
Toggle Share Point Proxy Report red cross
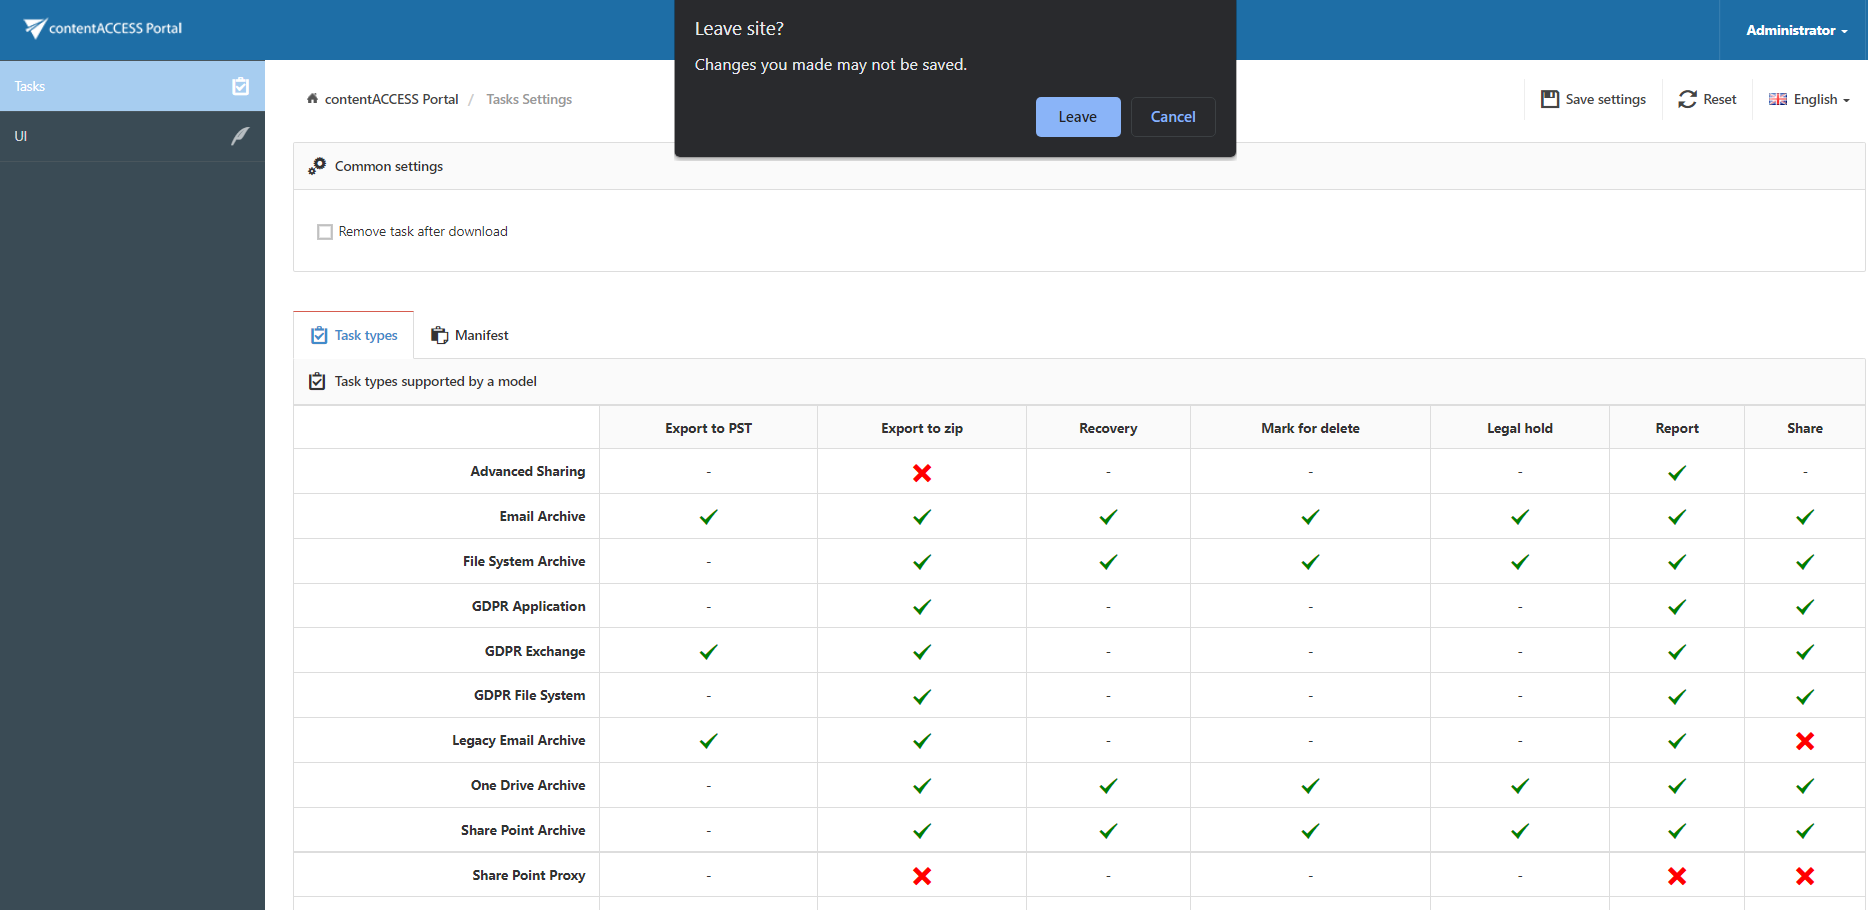coord(1676,876)
